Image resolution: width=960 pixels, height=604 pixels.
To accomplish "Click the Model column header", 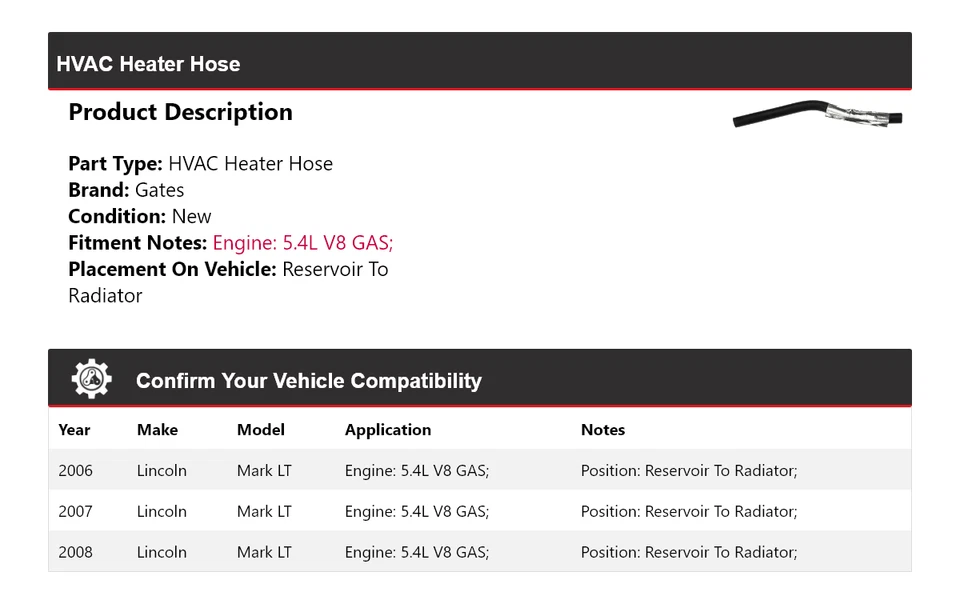I will pyautogui.click(x=260, y=430).
